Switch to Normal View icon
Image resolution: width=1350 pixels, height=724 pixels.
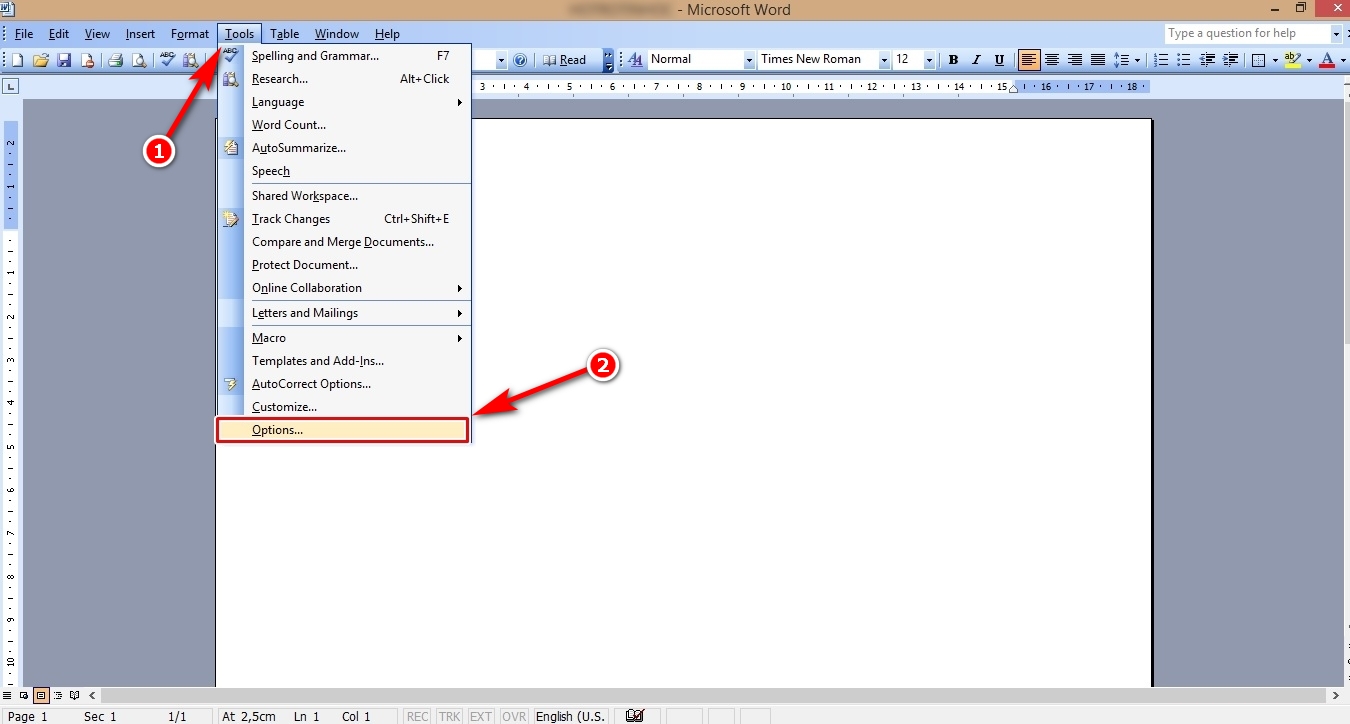click(x=8, y=695)
